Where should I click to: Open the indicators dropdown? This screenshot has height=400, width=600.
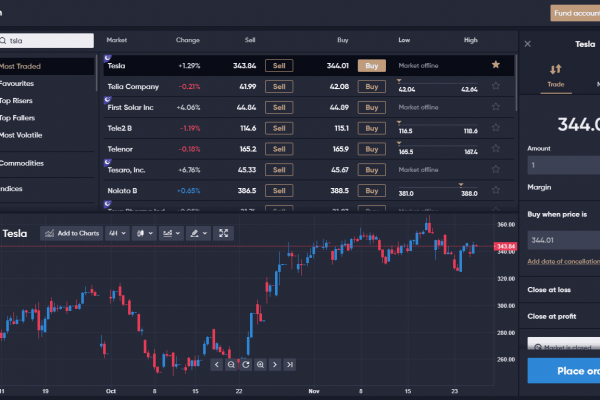click(x=171, y=233)
